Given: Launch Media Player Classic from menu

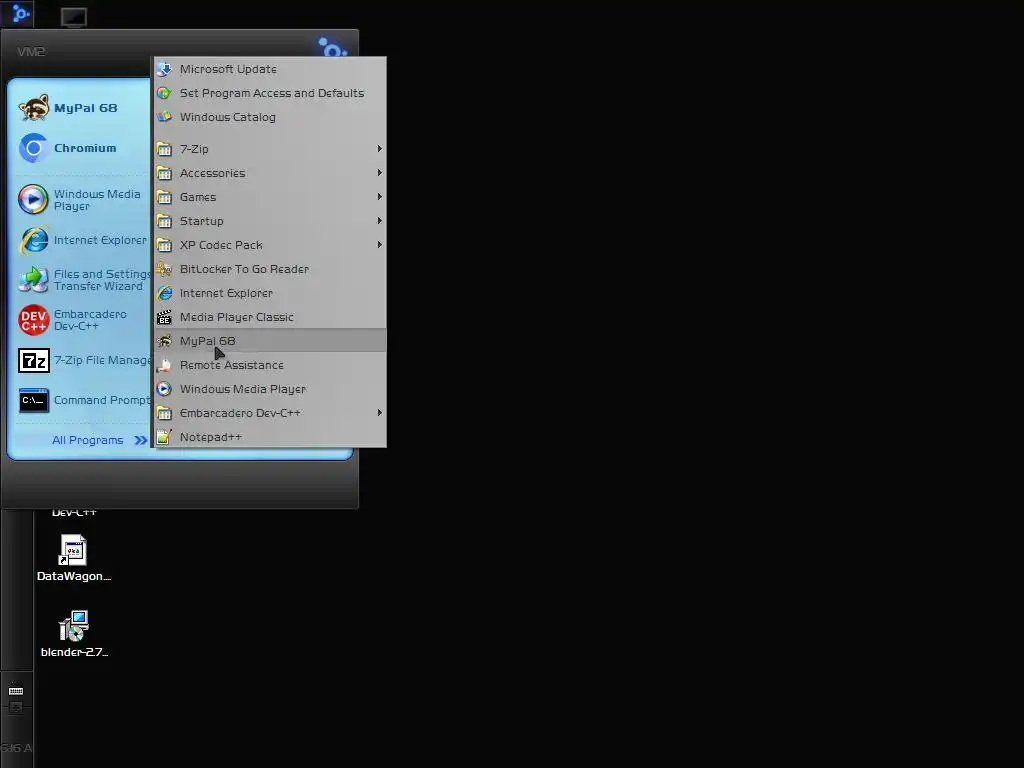Looking at the screenshot, I should (x=270, y=317).
